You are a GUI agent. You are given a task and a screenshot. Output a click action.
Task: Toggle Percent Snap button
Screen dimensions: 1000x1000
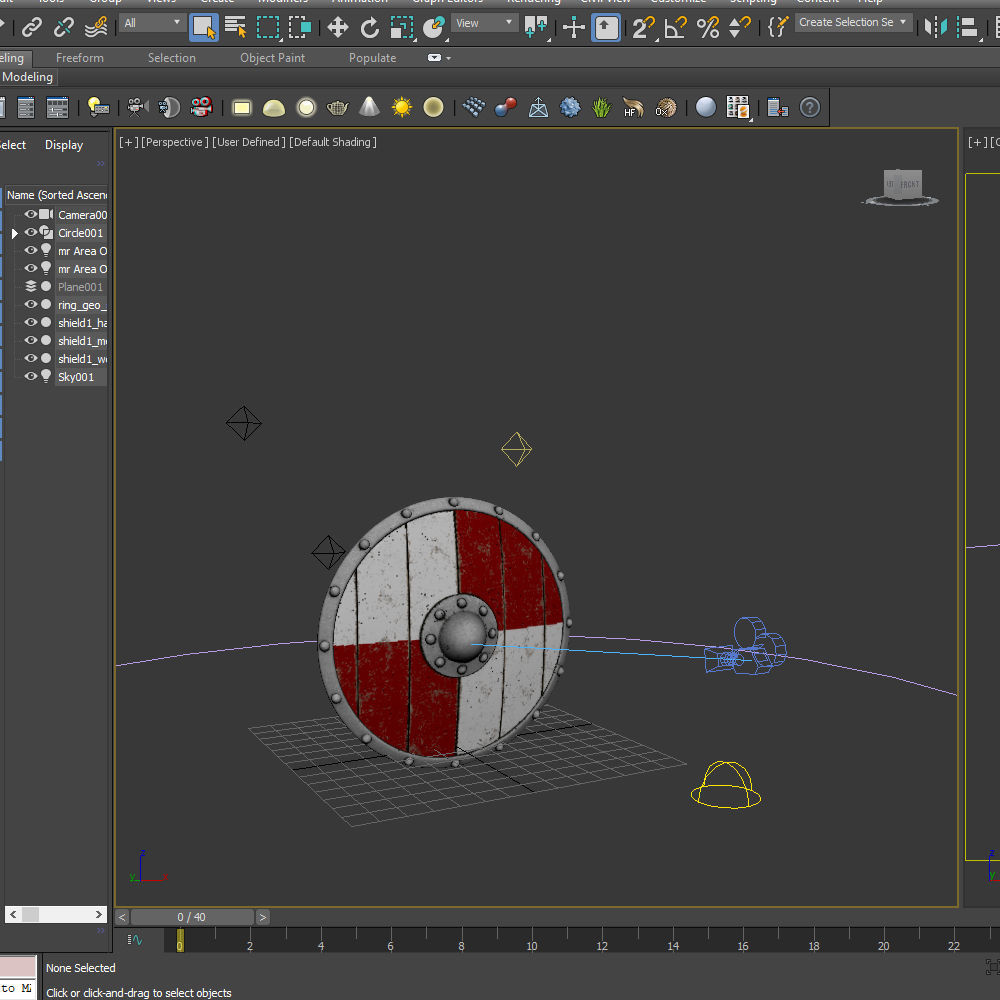pyautogui.click(x=708, y=27)
